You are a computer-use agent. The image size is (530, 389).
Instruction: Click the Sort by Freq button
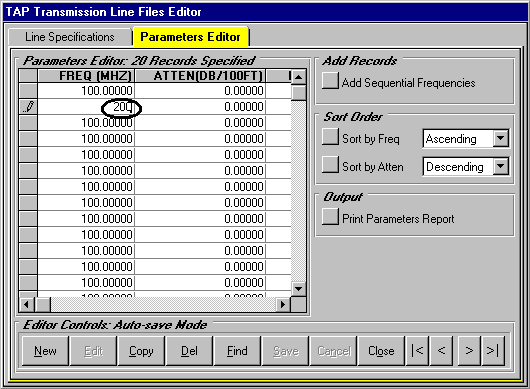click(330, 137)
